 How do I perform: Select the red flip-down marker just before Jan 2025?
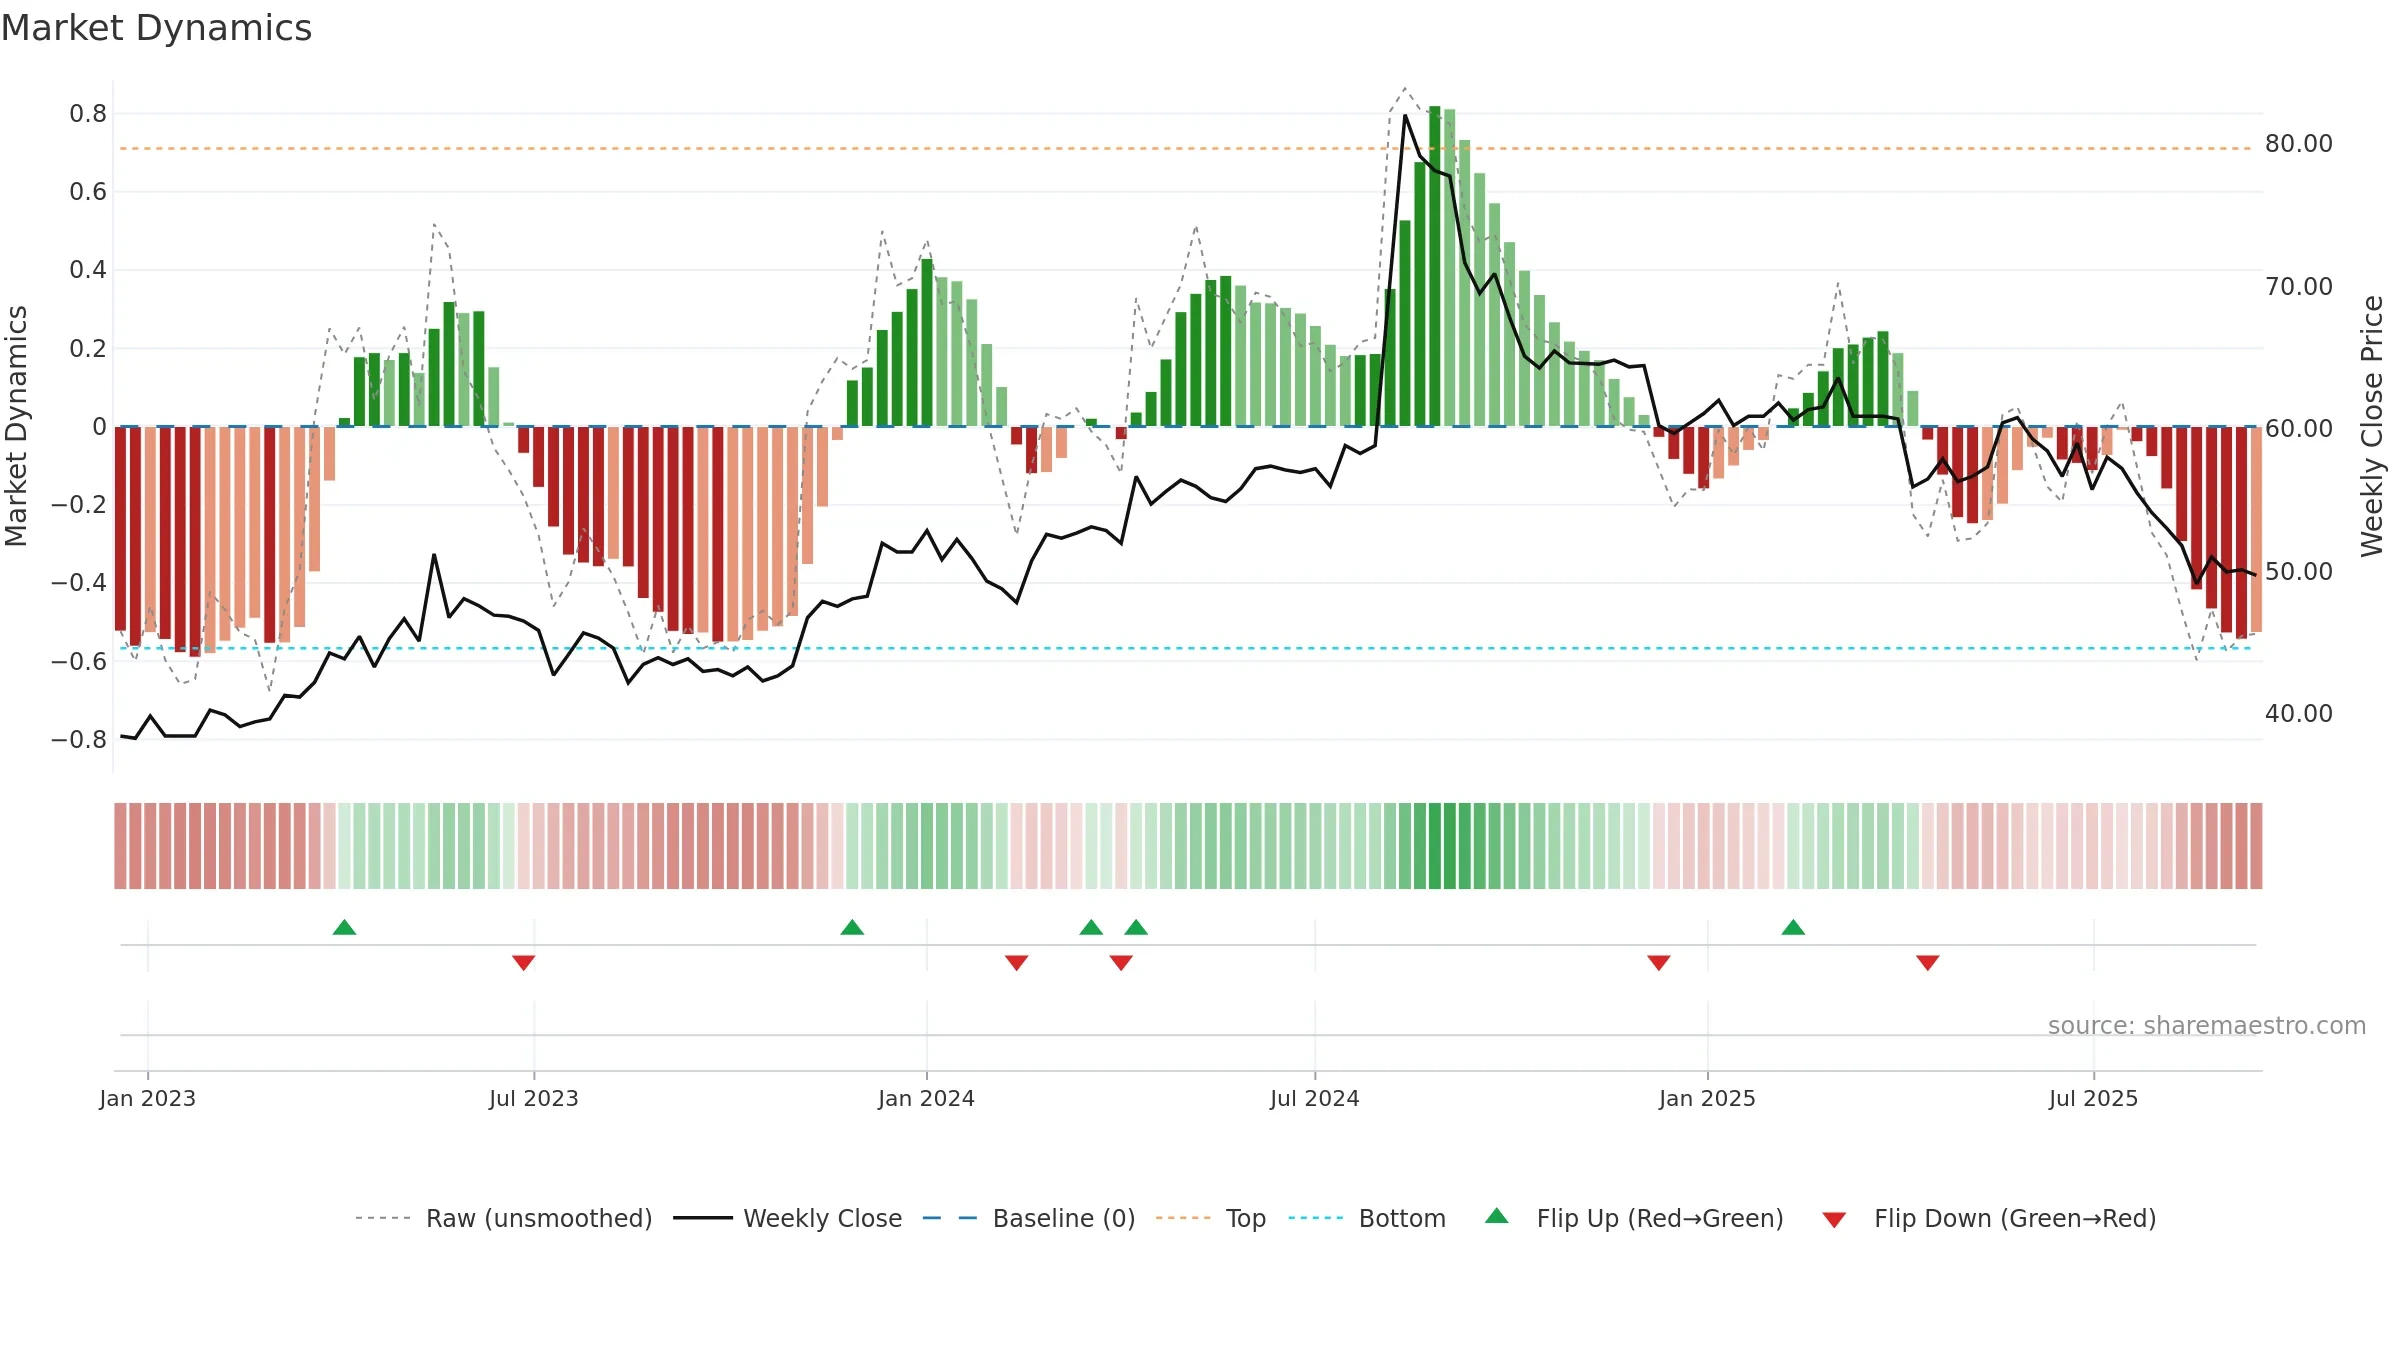1658,963
